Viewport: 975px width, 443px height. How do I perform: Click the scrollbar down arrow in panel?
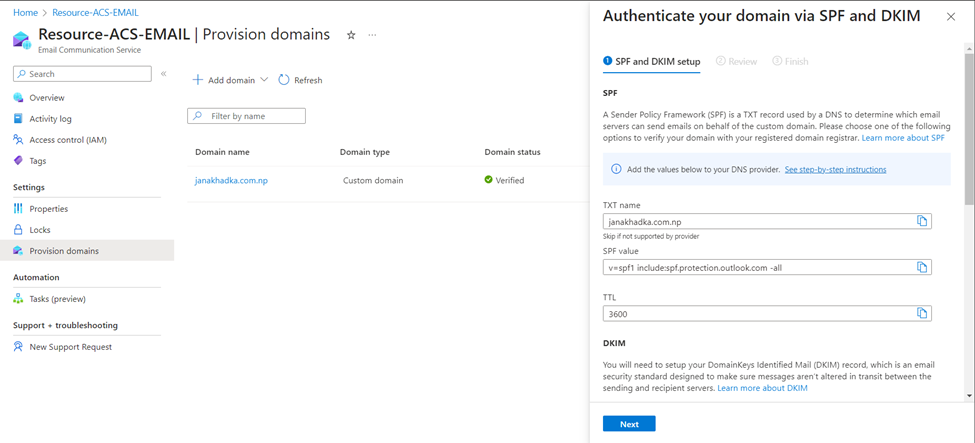pos(969,395)
